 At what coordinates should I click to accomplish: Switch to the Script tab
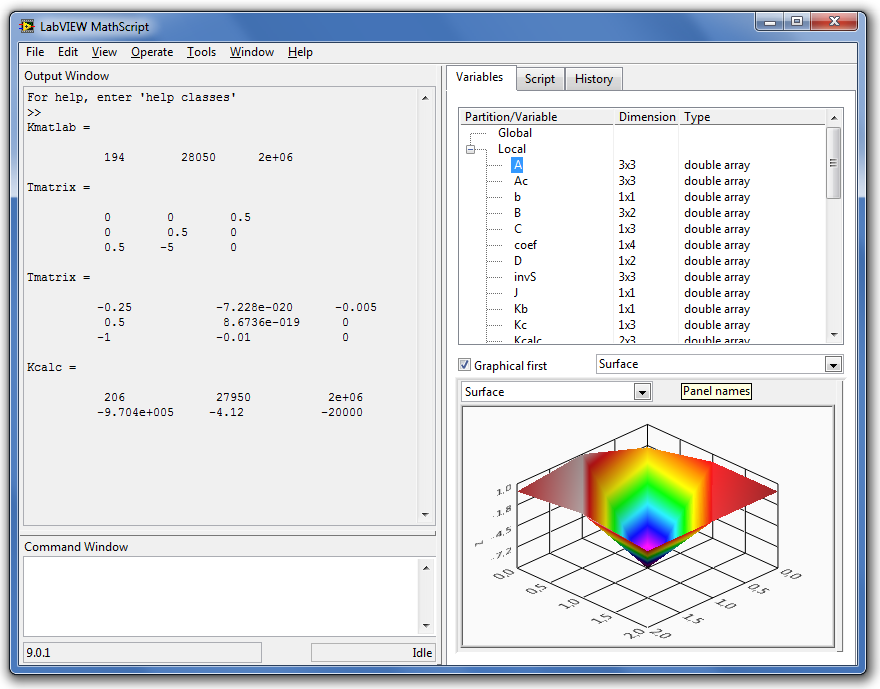(x=540, y=79)
